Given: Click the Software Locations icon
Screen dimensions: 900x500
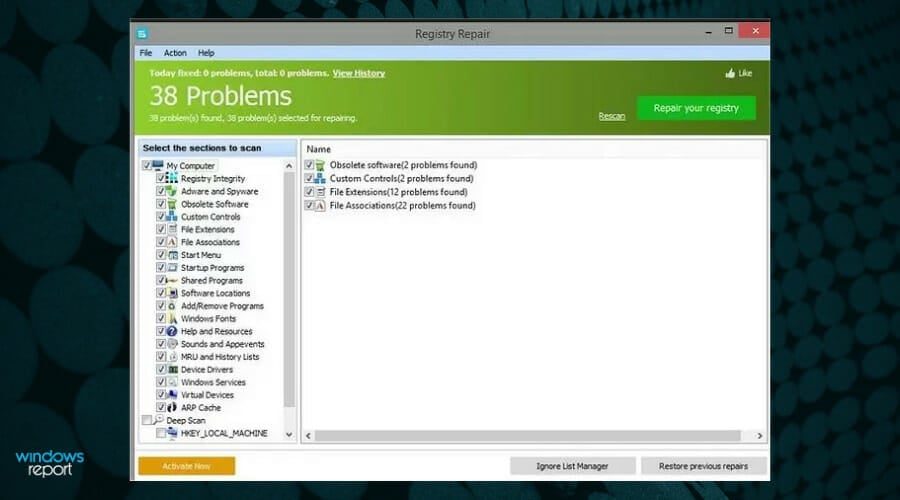Looking at the screenshot, I should tap(172, 293).
